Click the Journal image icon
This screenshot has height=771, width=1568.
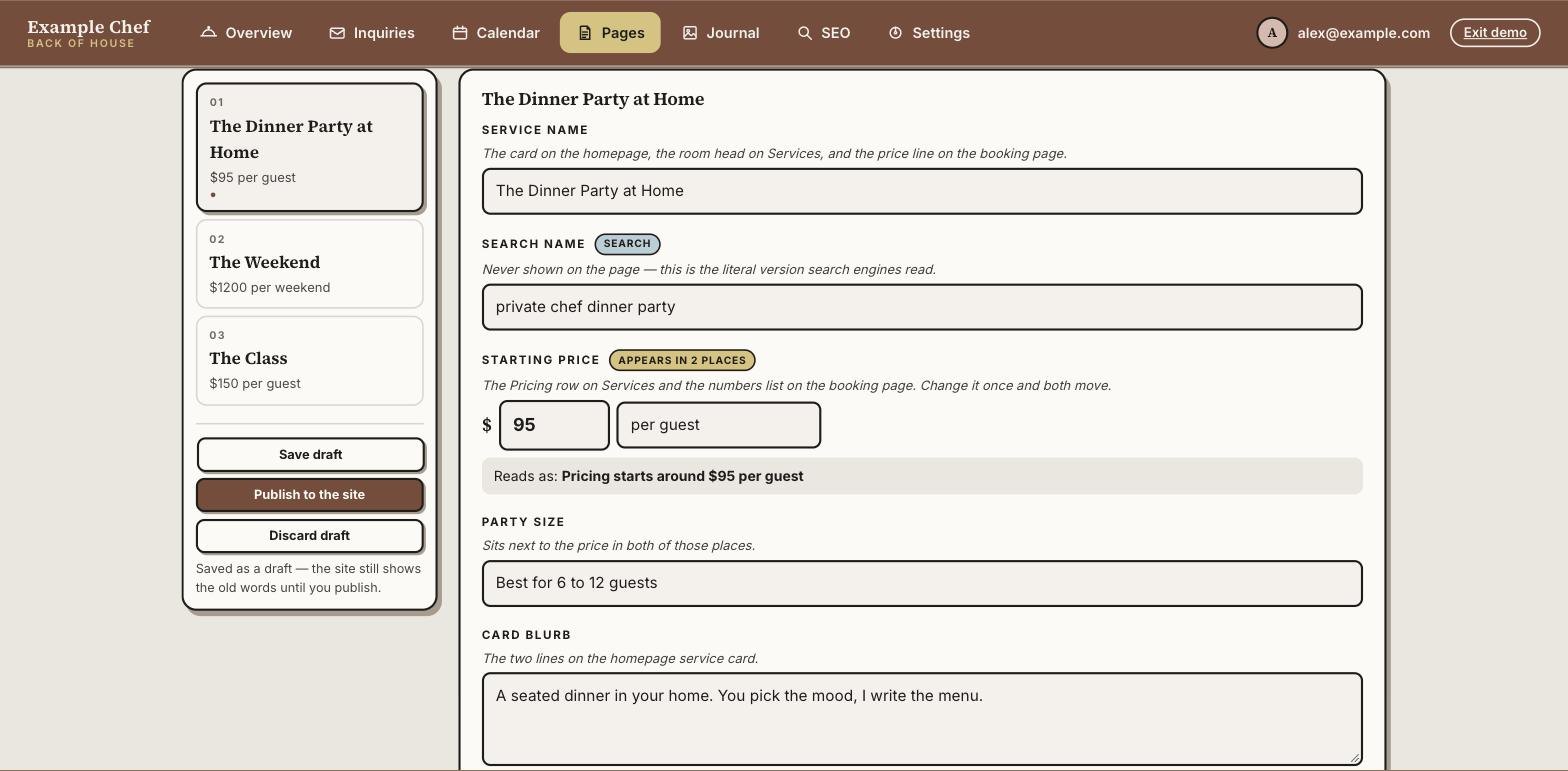tap(690, 33)
